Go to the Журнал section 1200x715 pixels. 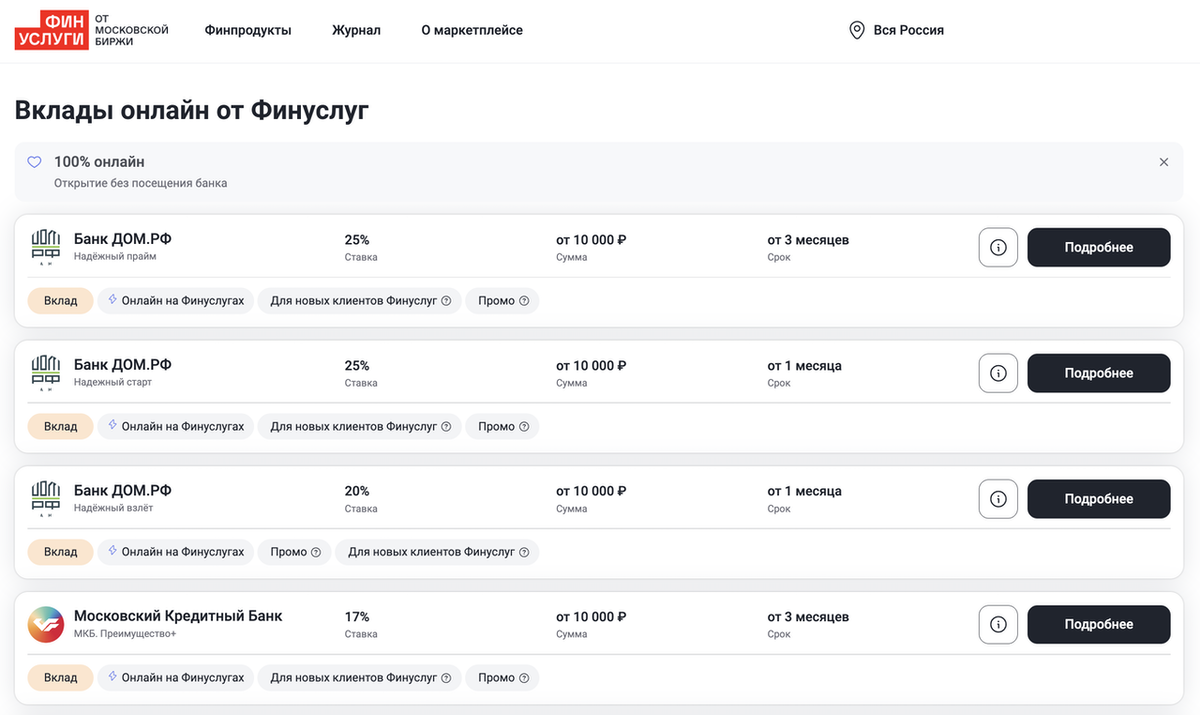click(x=356, y=31)
